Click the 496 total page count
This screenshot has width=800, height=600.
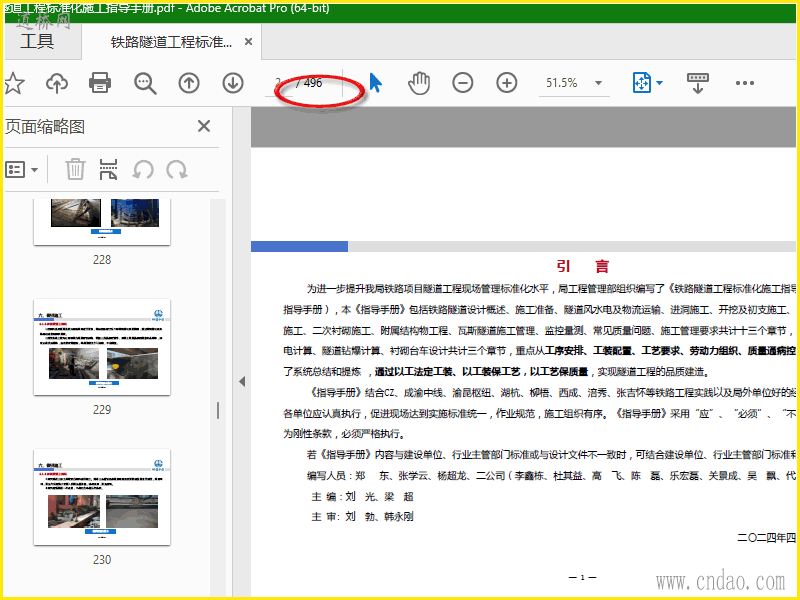pos(313,83)
